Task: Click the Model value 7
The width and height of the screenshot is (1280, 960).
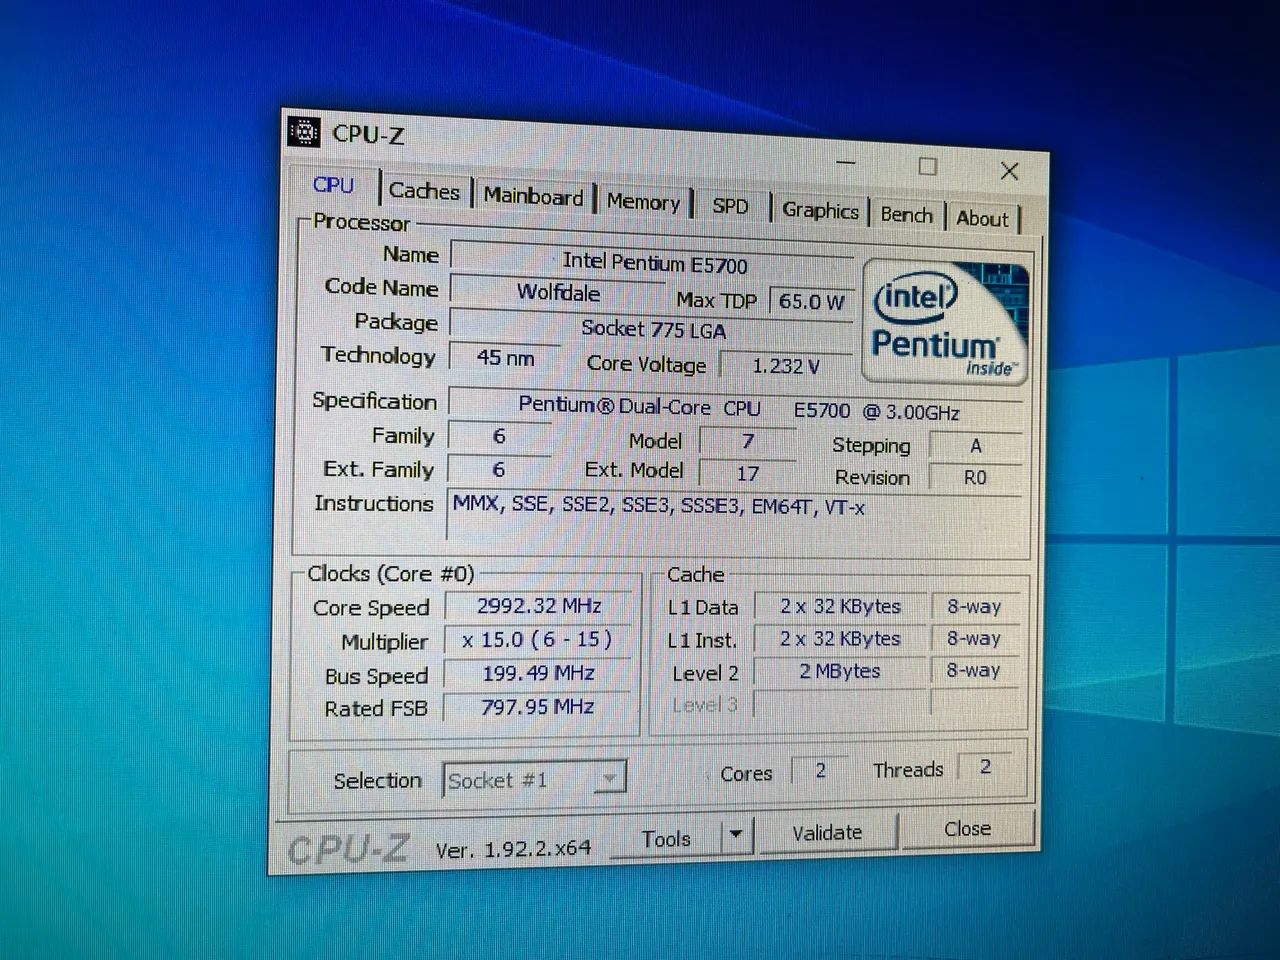Action: click(747, 441)
